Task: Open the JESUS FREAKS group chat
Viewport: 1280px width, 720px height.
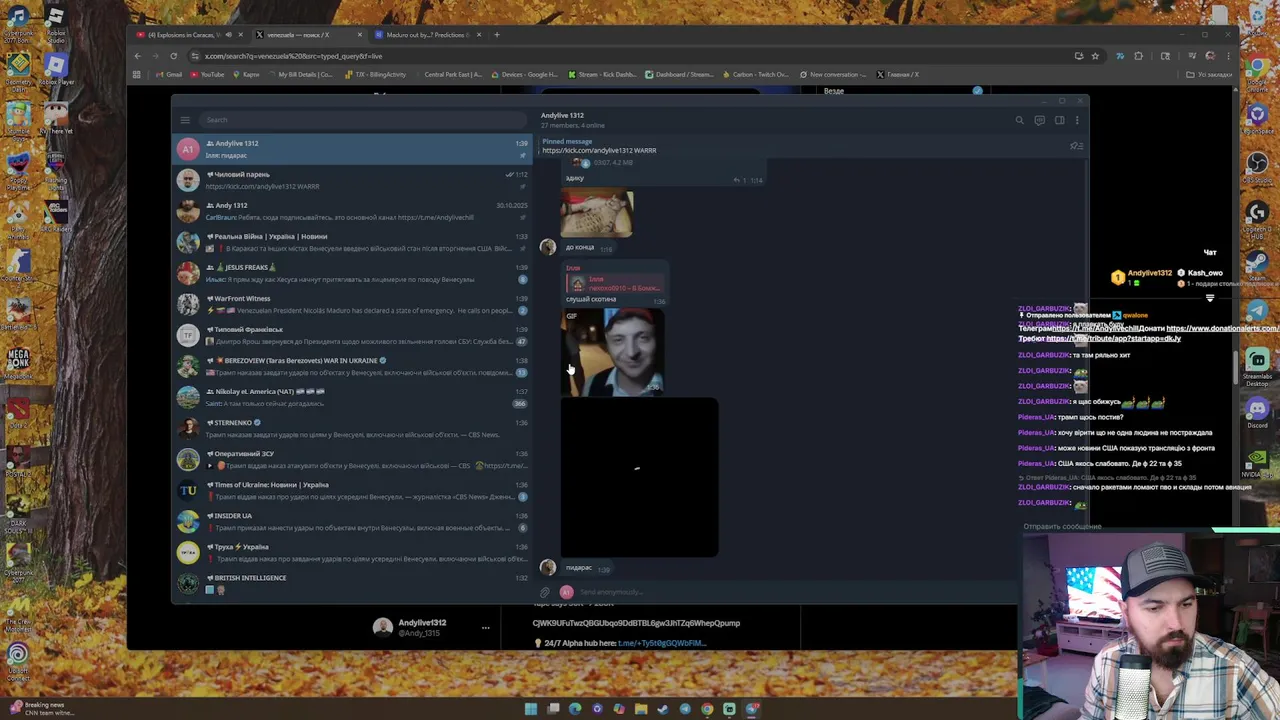Action: click(x=352, y=273)
